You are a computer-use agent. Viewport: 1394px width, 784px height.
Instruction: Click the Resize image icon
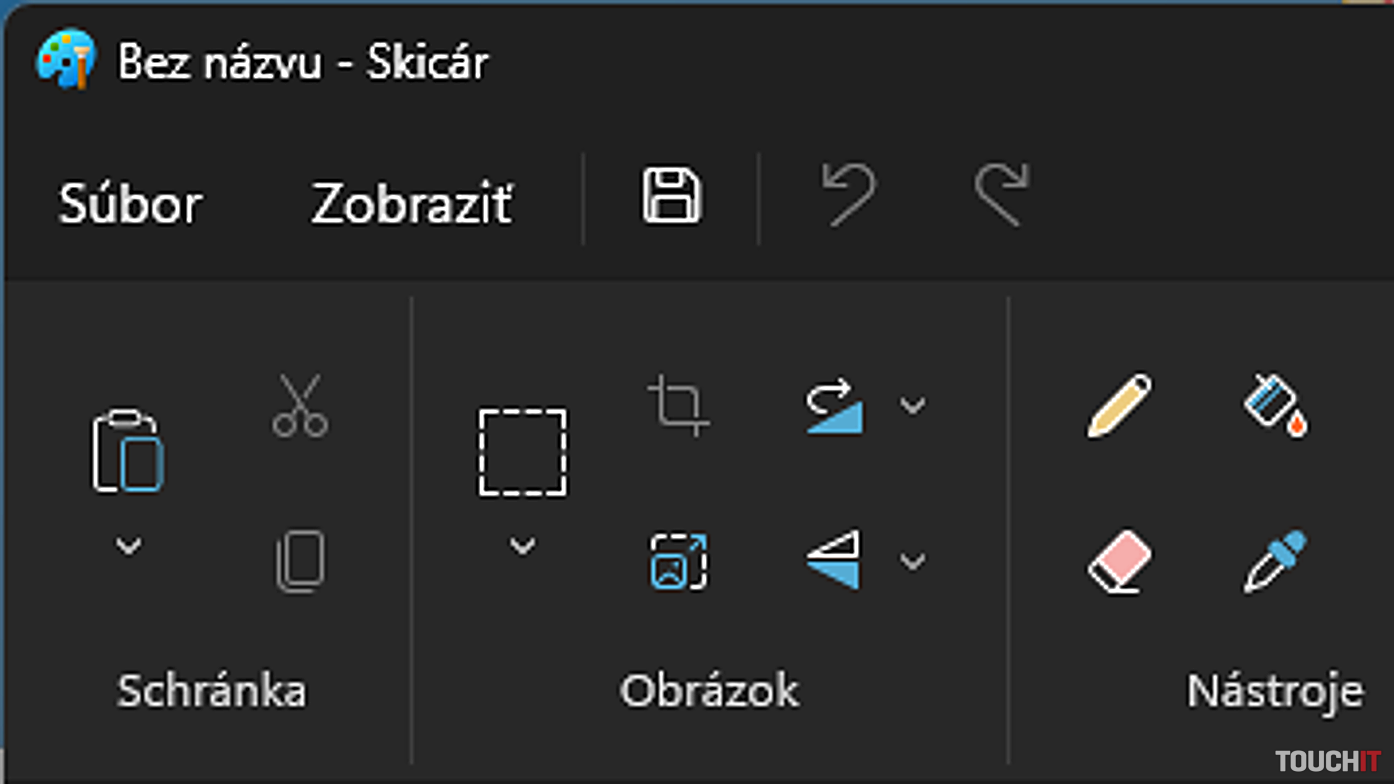tap(679, 561)
